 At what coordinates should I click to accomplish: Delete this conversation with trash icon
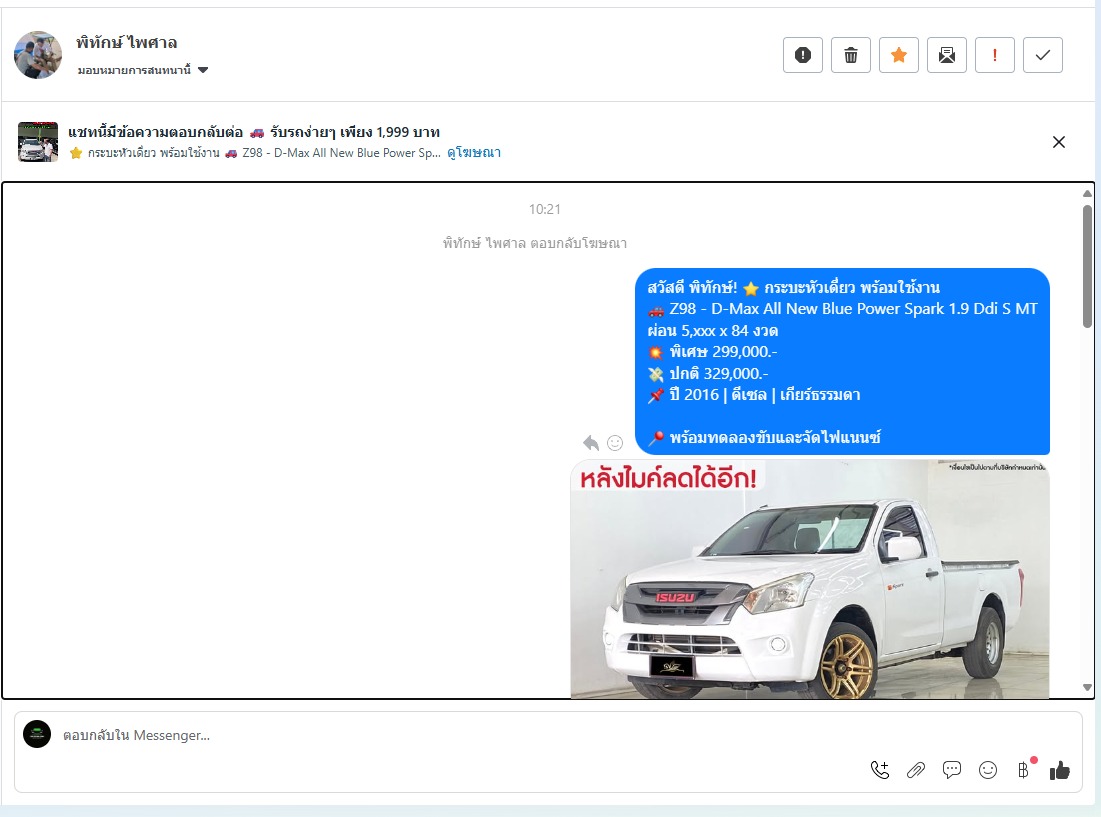pyautogui.click(x=850, y=55)
